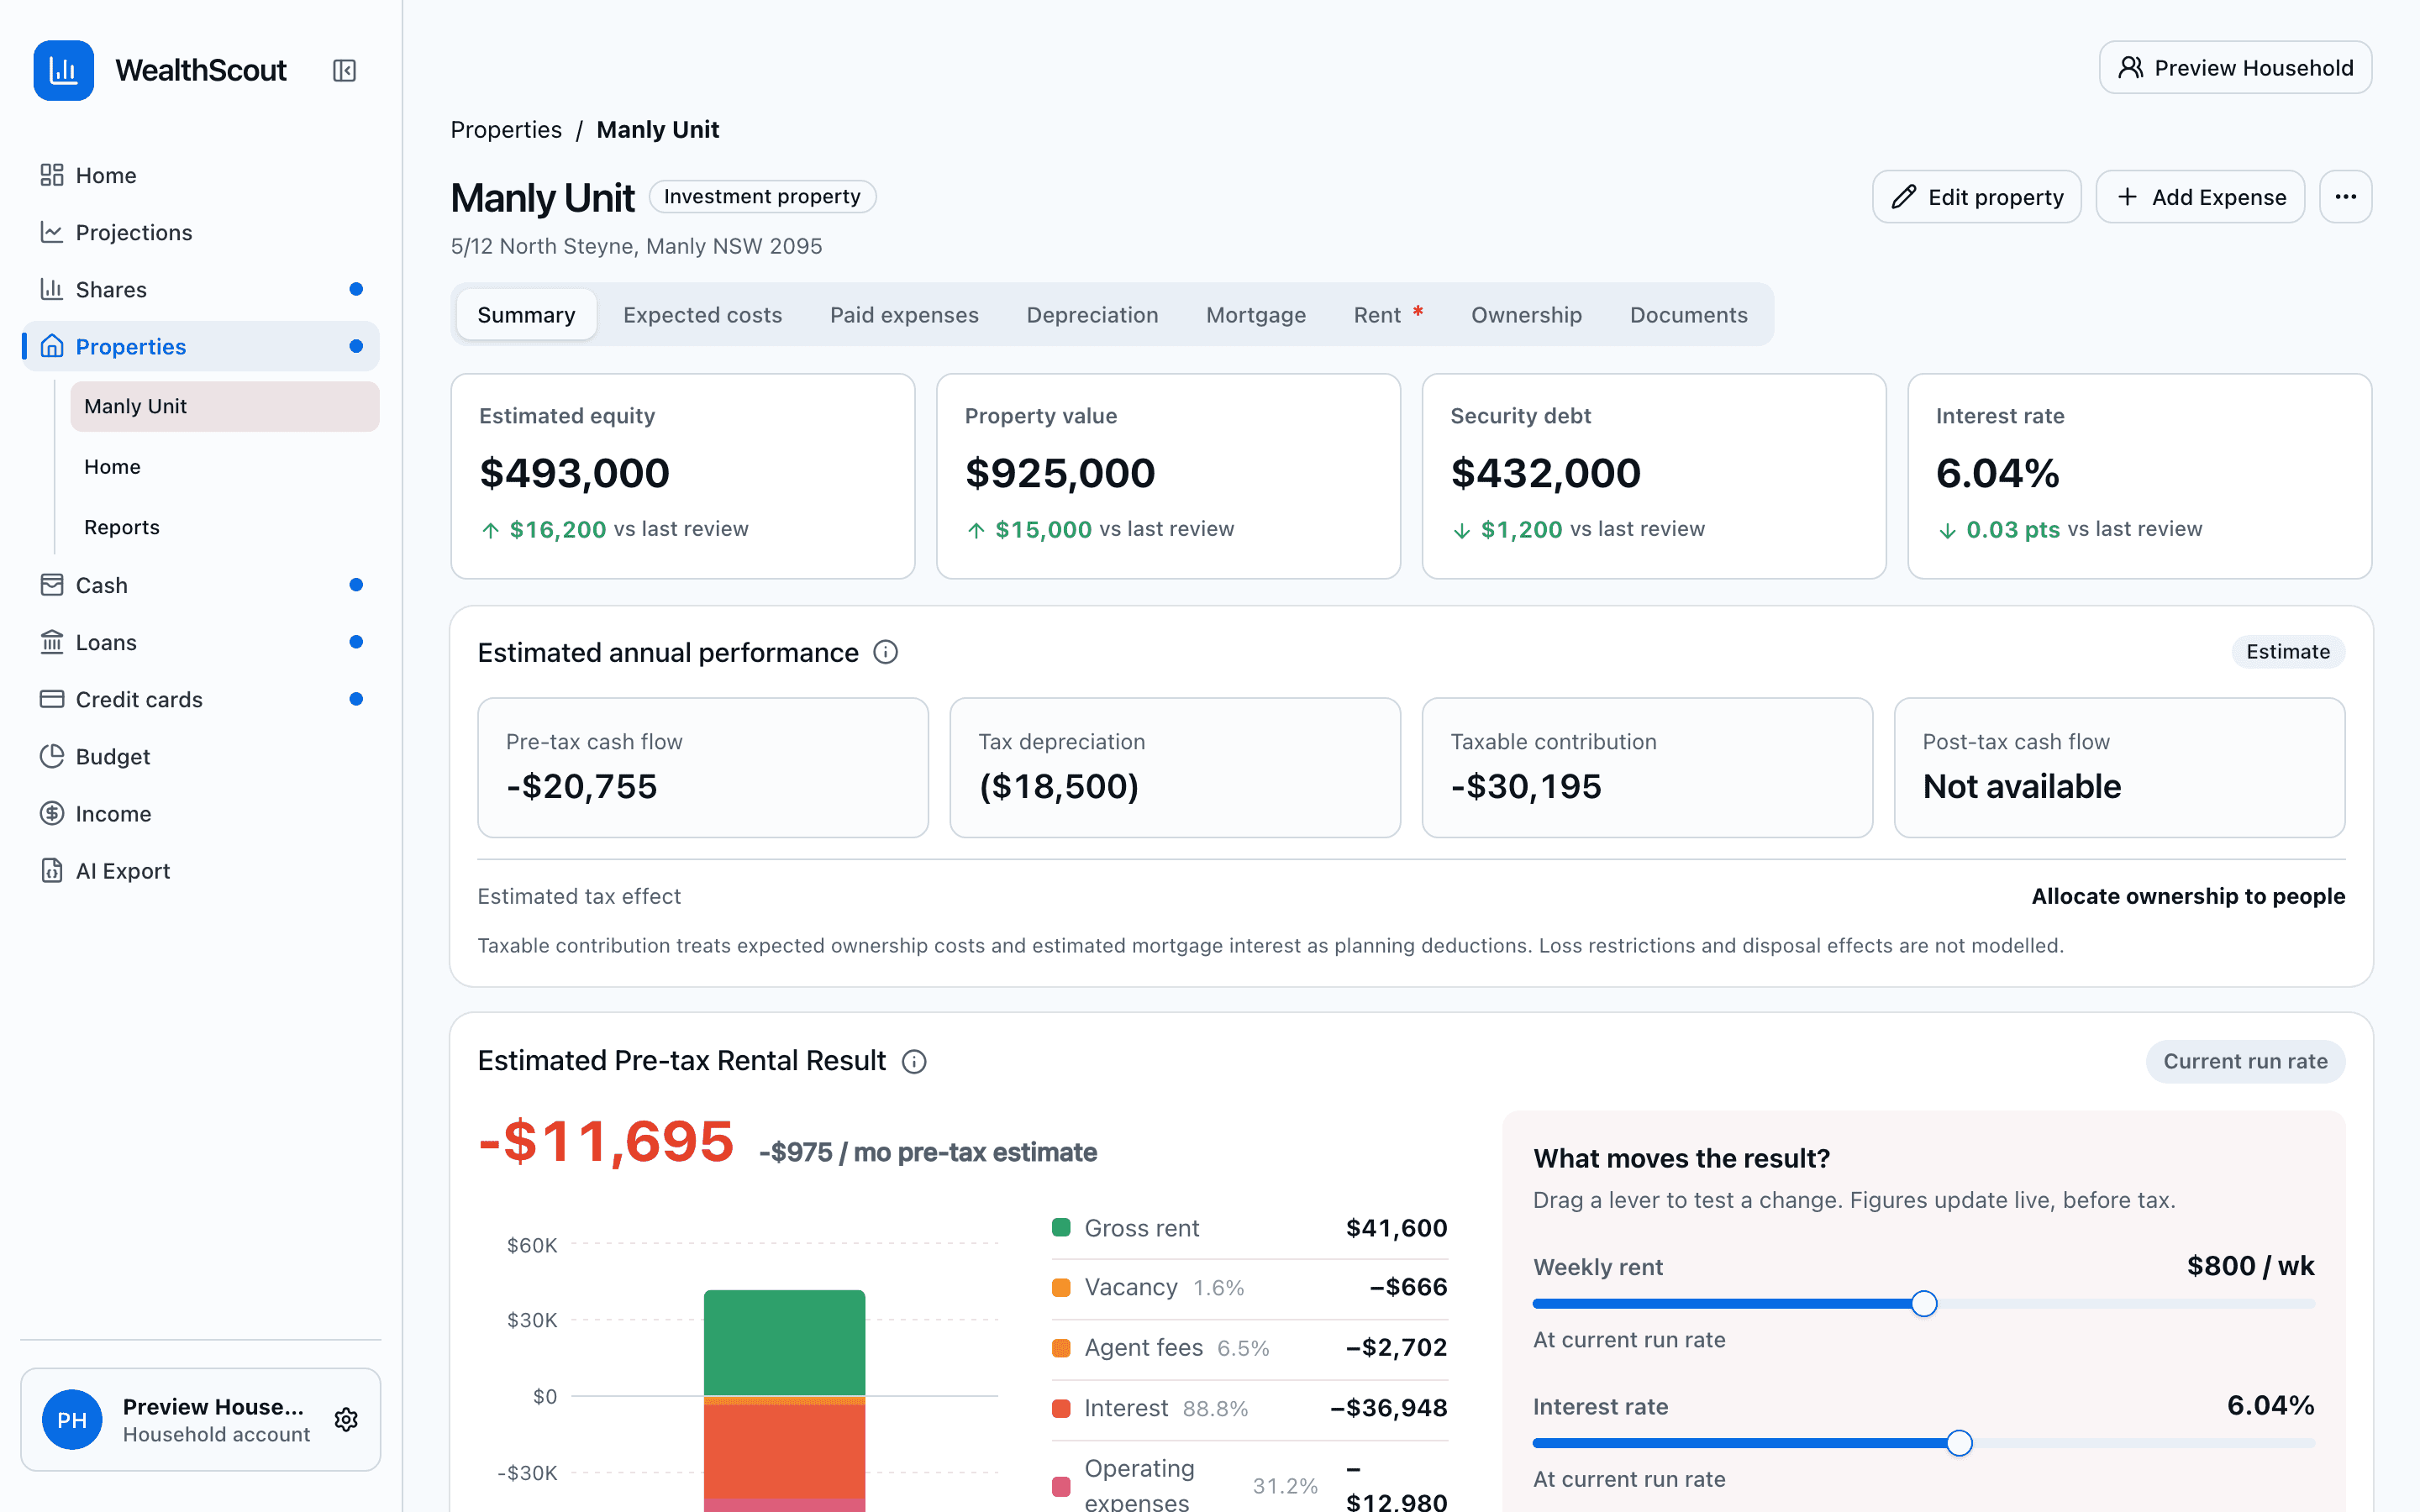The width and height of the screenshot is (2420, 1512).
Task: Open household settings gear icon
Action: tap(346, 1419)
